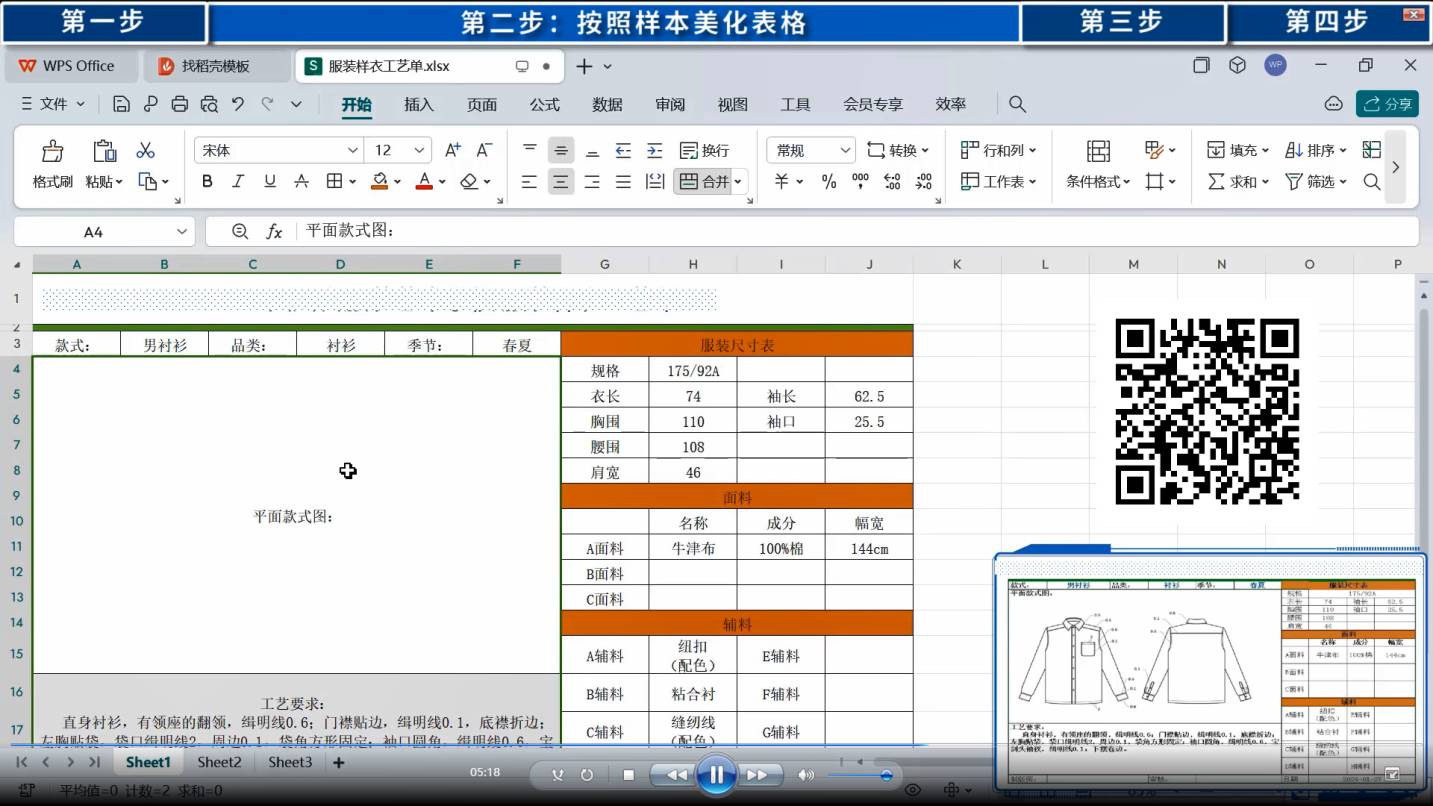Toggle Bold formatting
This screenshot has width=1433, height=806.
point(207,181)
